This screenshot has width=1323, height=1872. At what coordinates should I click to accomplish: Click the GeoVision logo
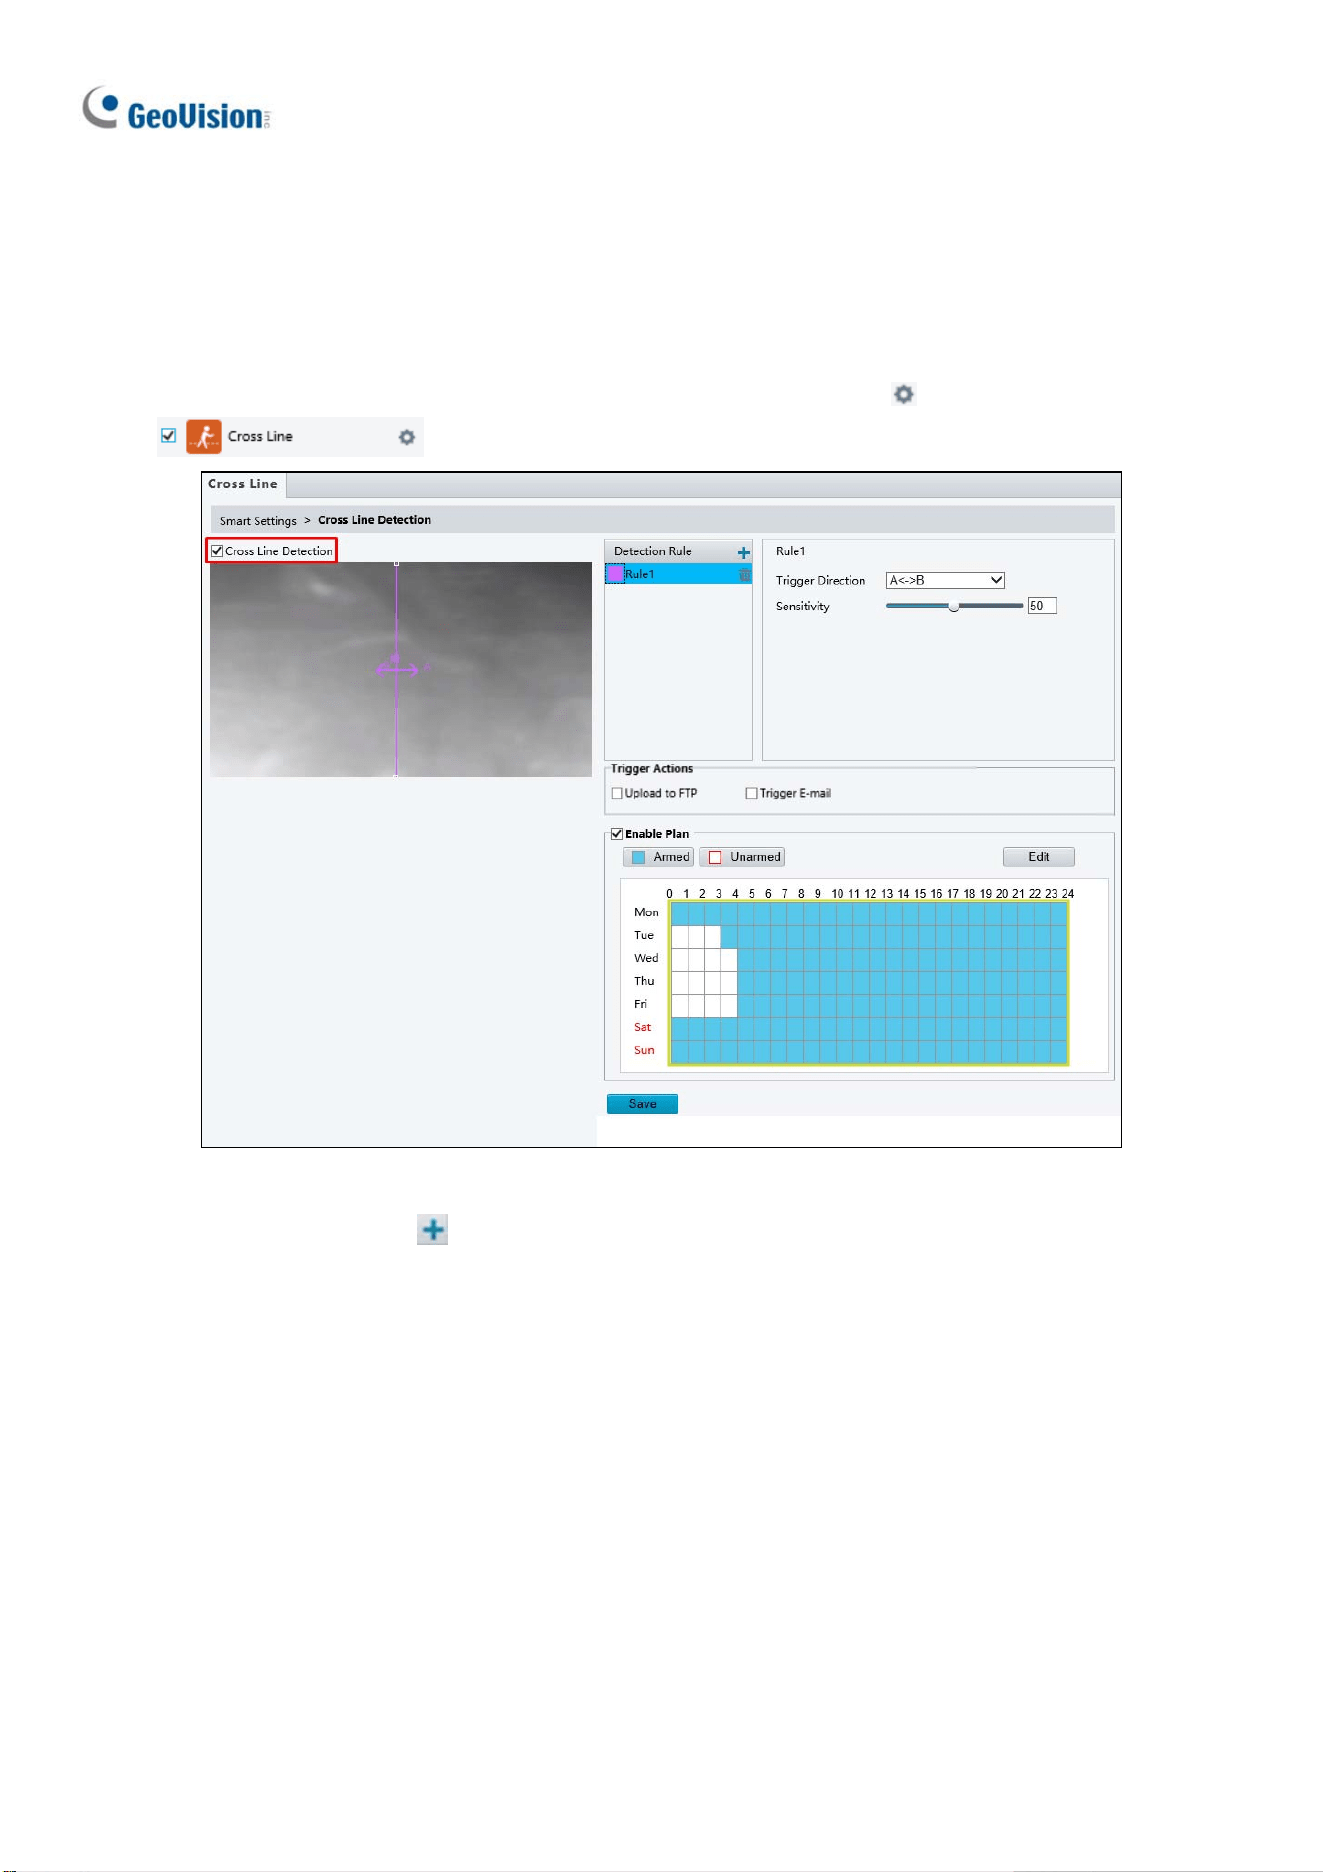[177, 110]
